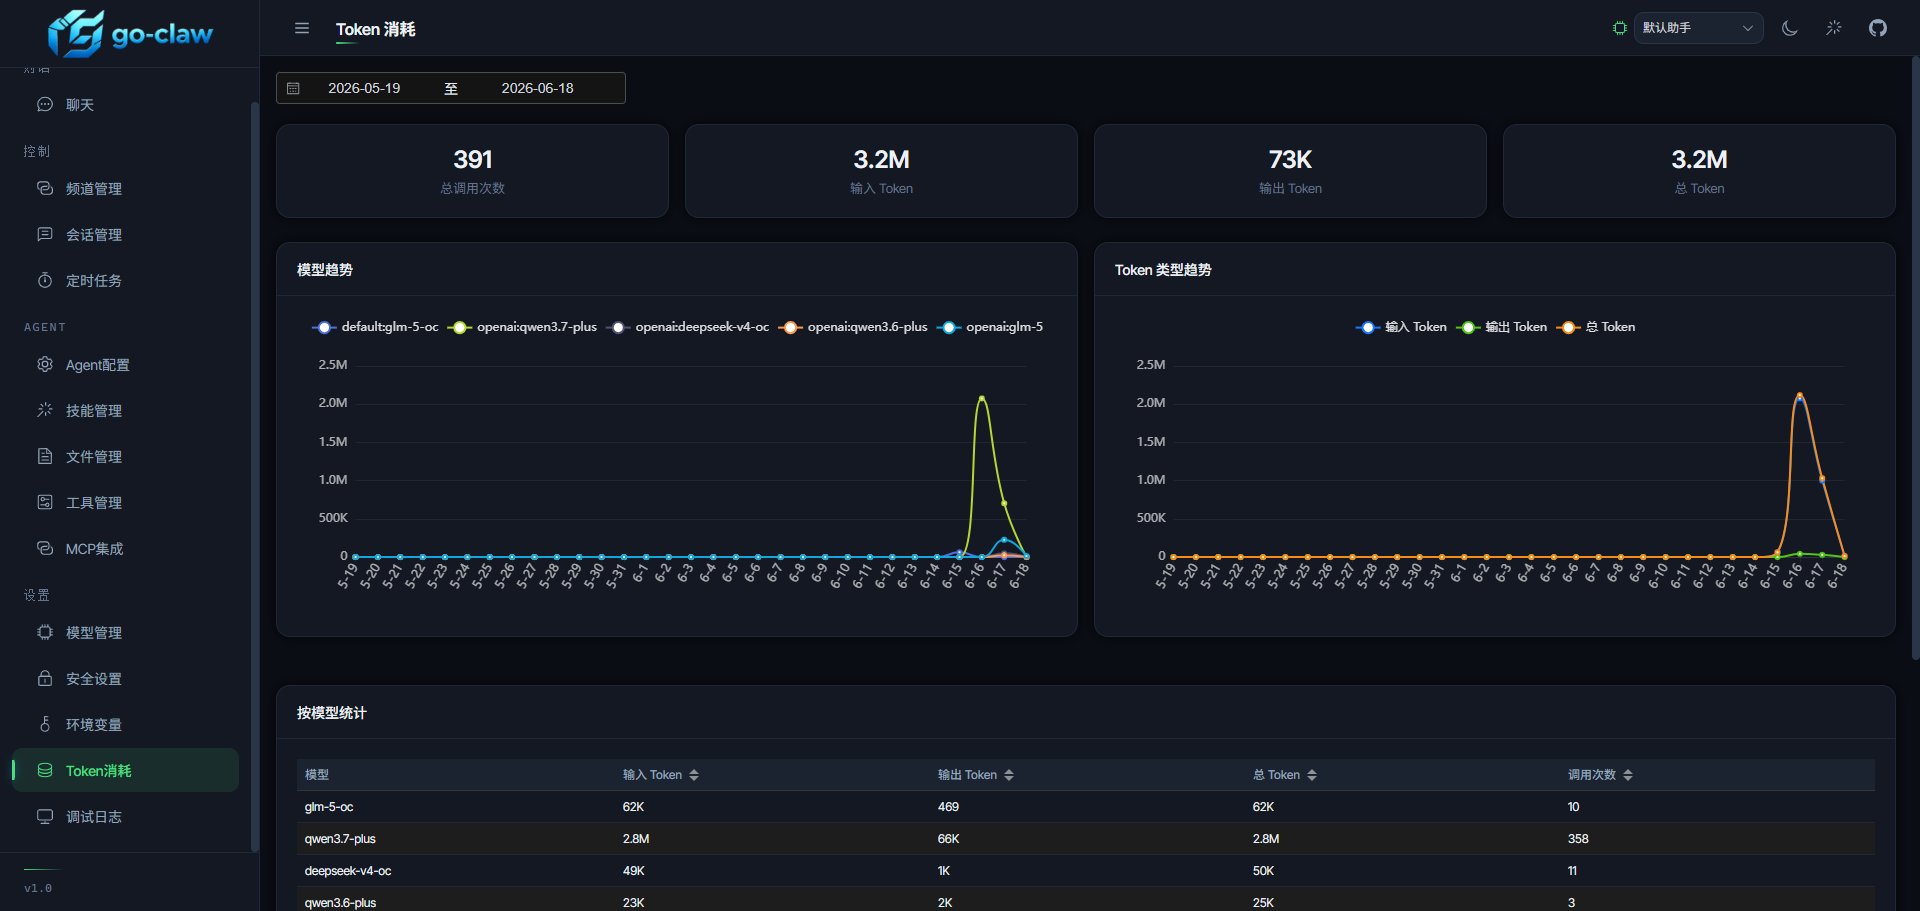Open 定时任务 scheduled tasks

125,281
